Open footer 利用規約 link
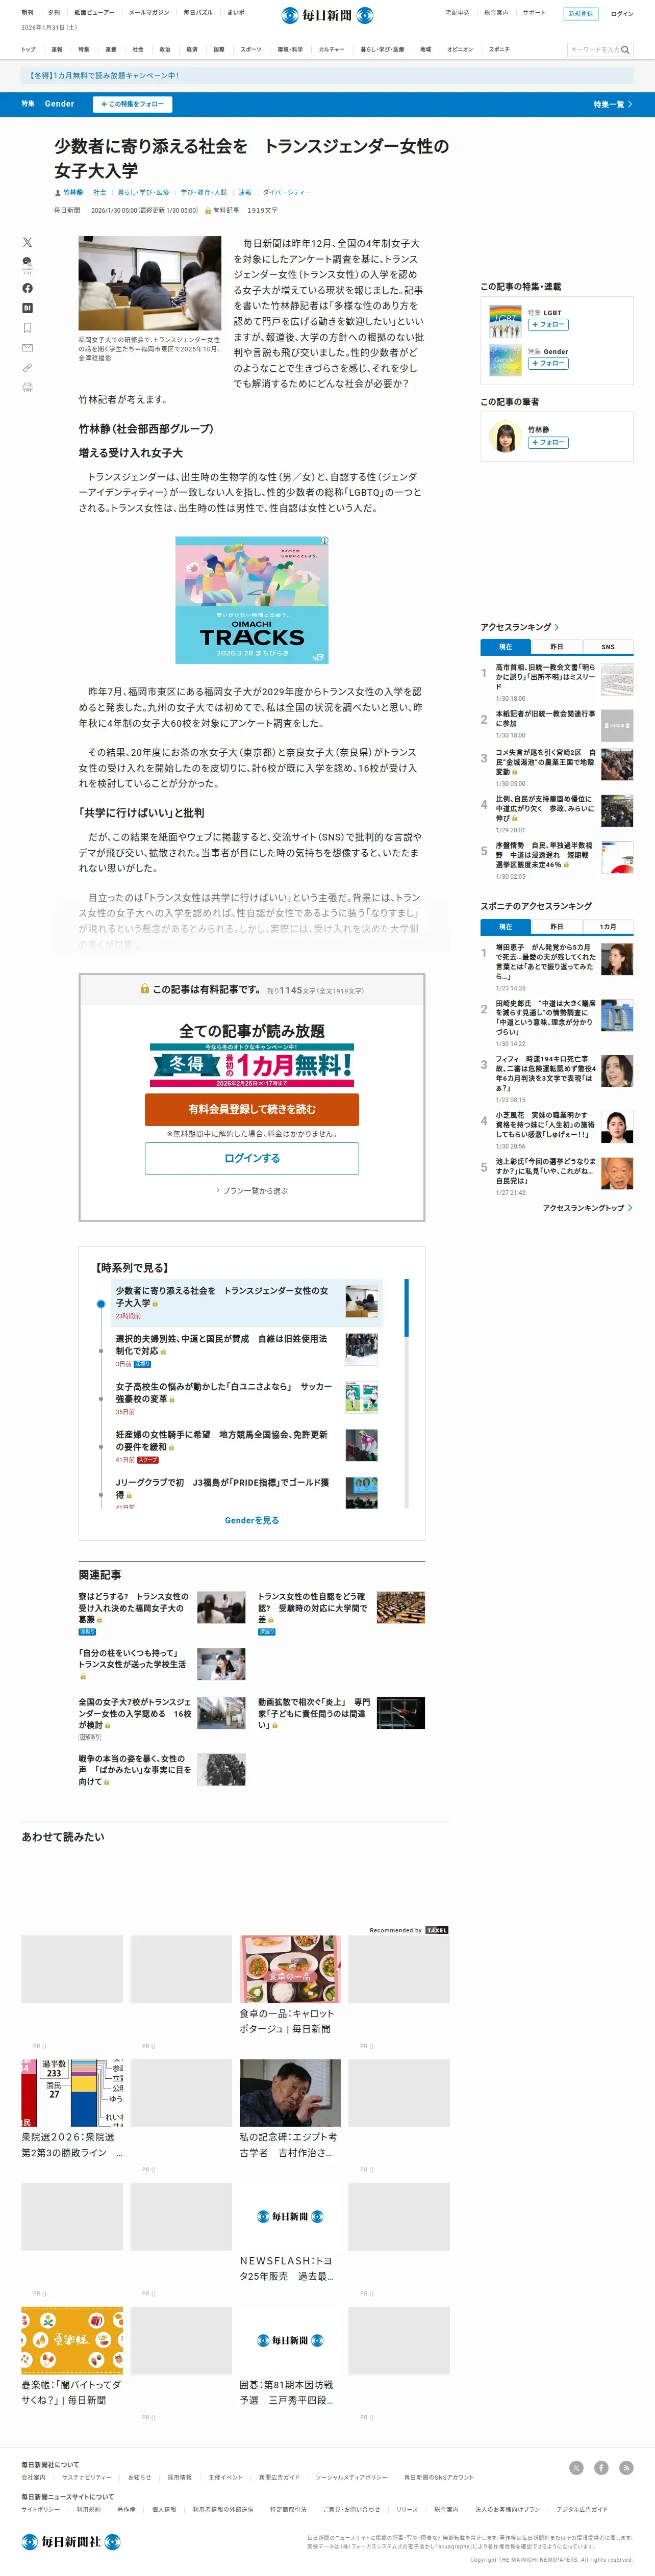The width and height of the screenshot is (655, 2576). [89, 2509]
